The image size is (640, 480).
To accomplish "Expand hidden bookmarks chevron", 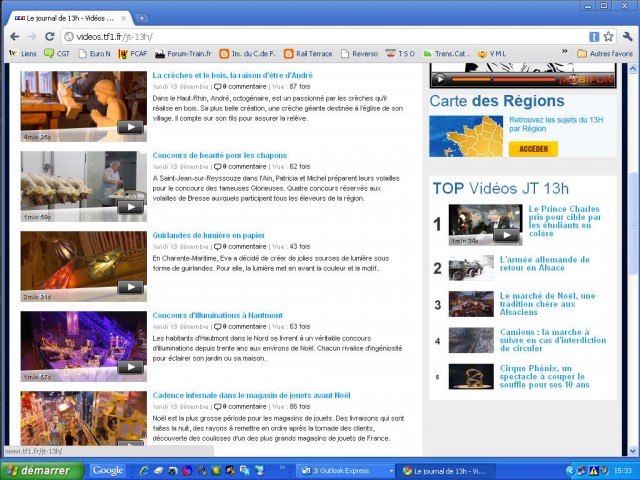I will (564, 51).
